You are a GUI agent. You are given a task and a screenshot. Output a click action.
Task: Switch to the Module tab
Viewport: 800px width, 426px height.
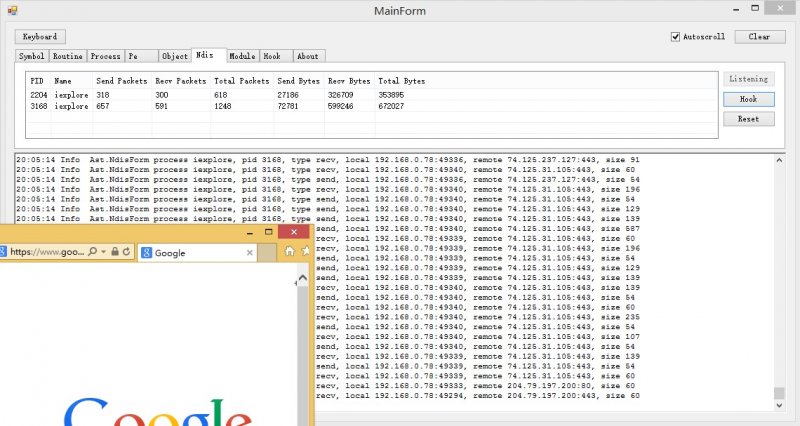click(242, 56)
